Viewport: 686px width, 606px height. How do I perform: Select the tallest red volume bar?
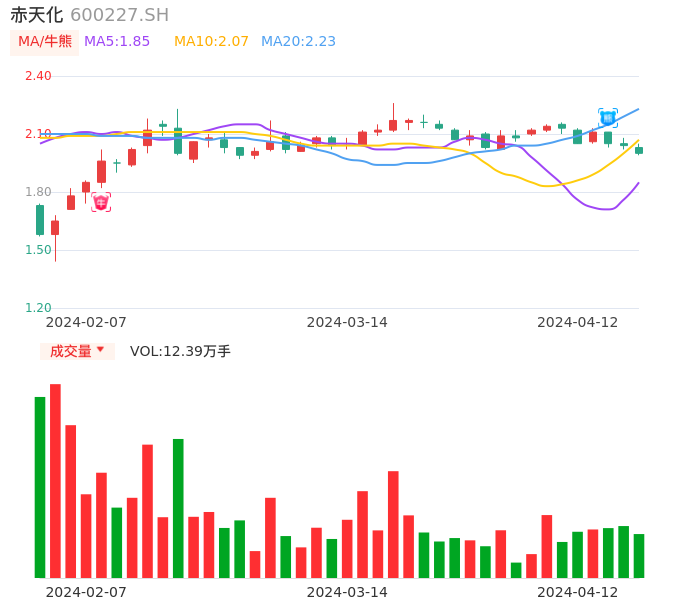pyautogui.click(x=55, y=480)
